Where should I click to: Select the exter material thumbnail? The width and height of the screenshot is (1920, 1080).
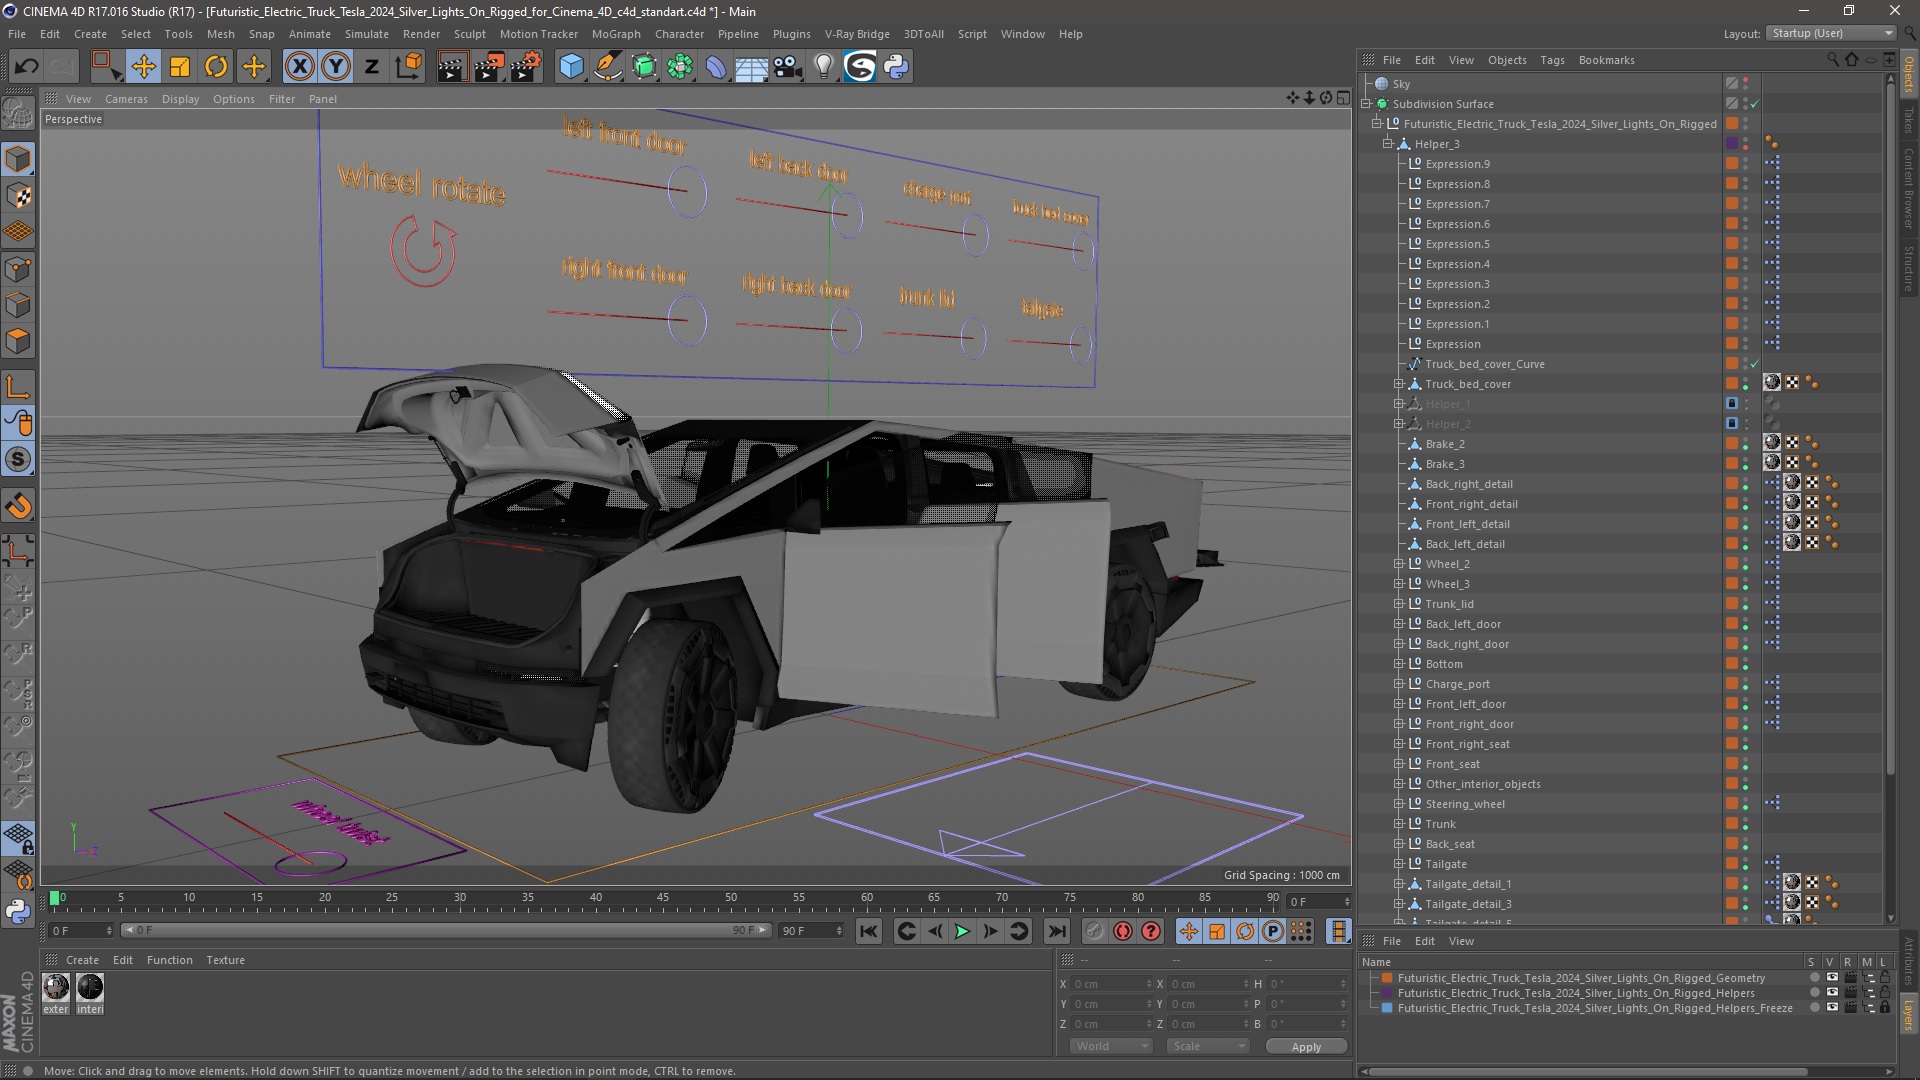(x=56, y=988)
